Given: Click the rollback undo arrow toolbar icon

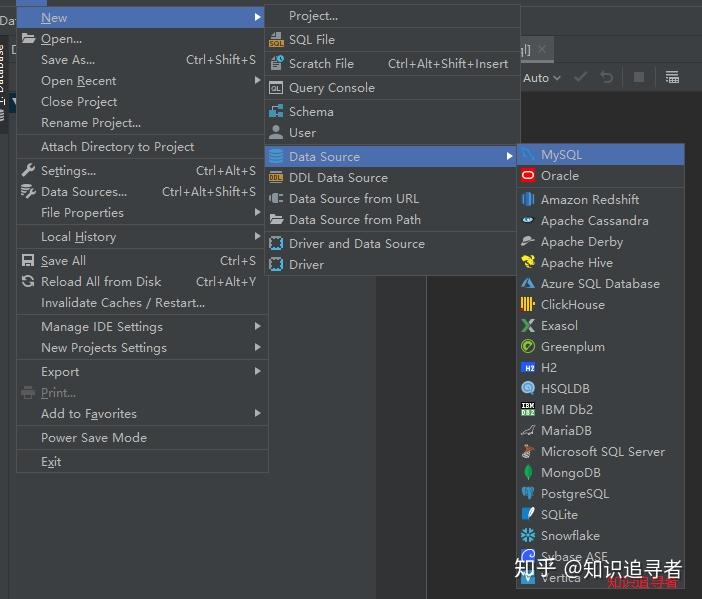Looking at the screenshot, I should pyautogui.click(x=607, y=77).
